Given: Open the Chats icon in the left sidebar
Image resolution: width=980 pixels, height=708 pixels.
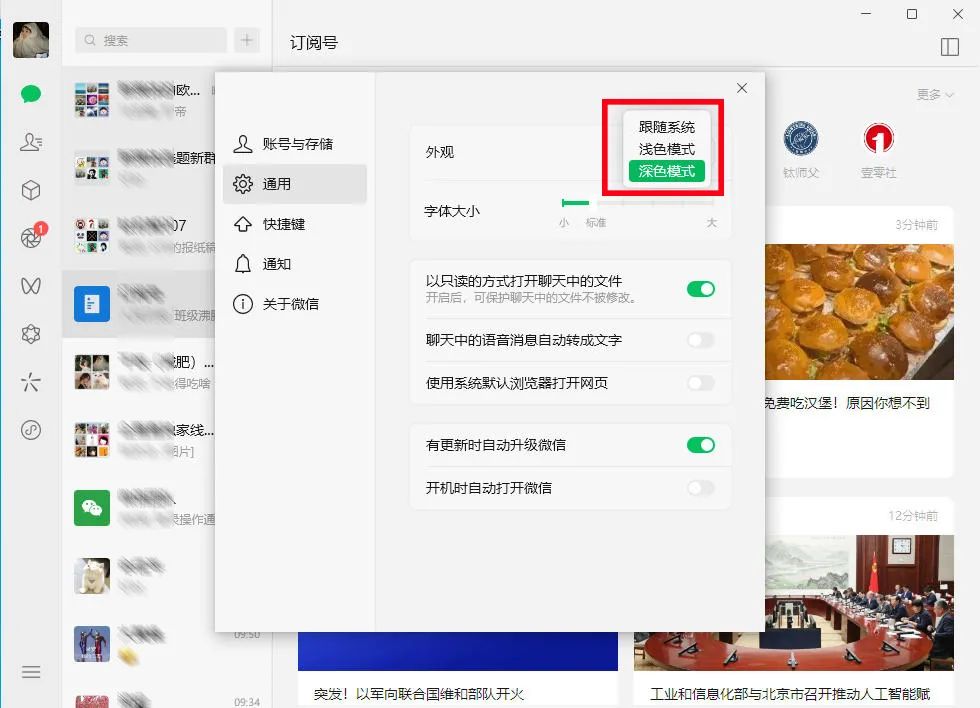Looking at the screenshot, I should pos(31,94).
